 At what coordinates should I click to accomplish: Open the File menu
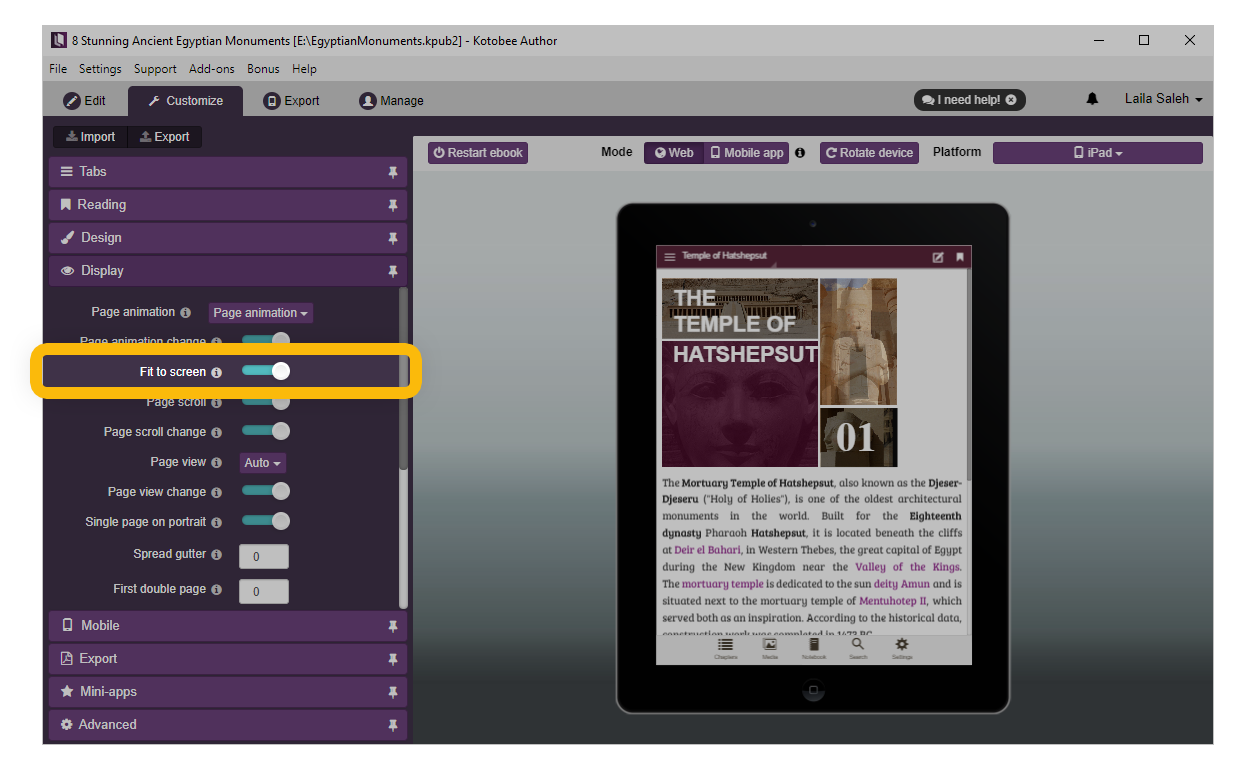pos(58,69)
